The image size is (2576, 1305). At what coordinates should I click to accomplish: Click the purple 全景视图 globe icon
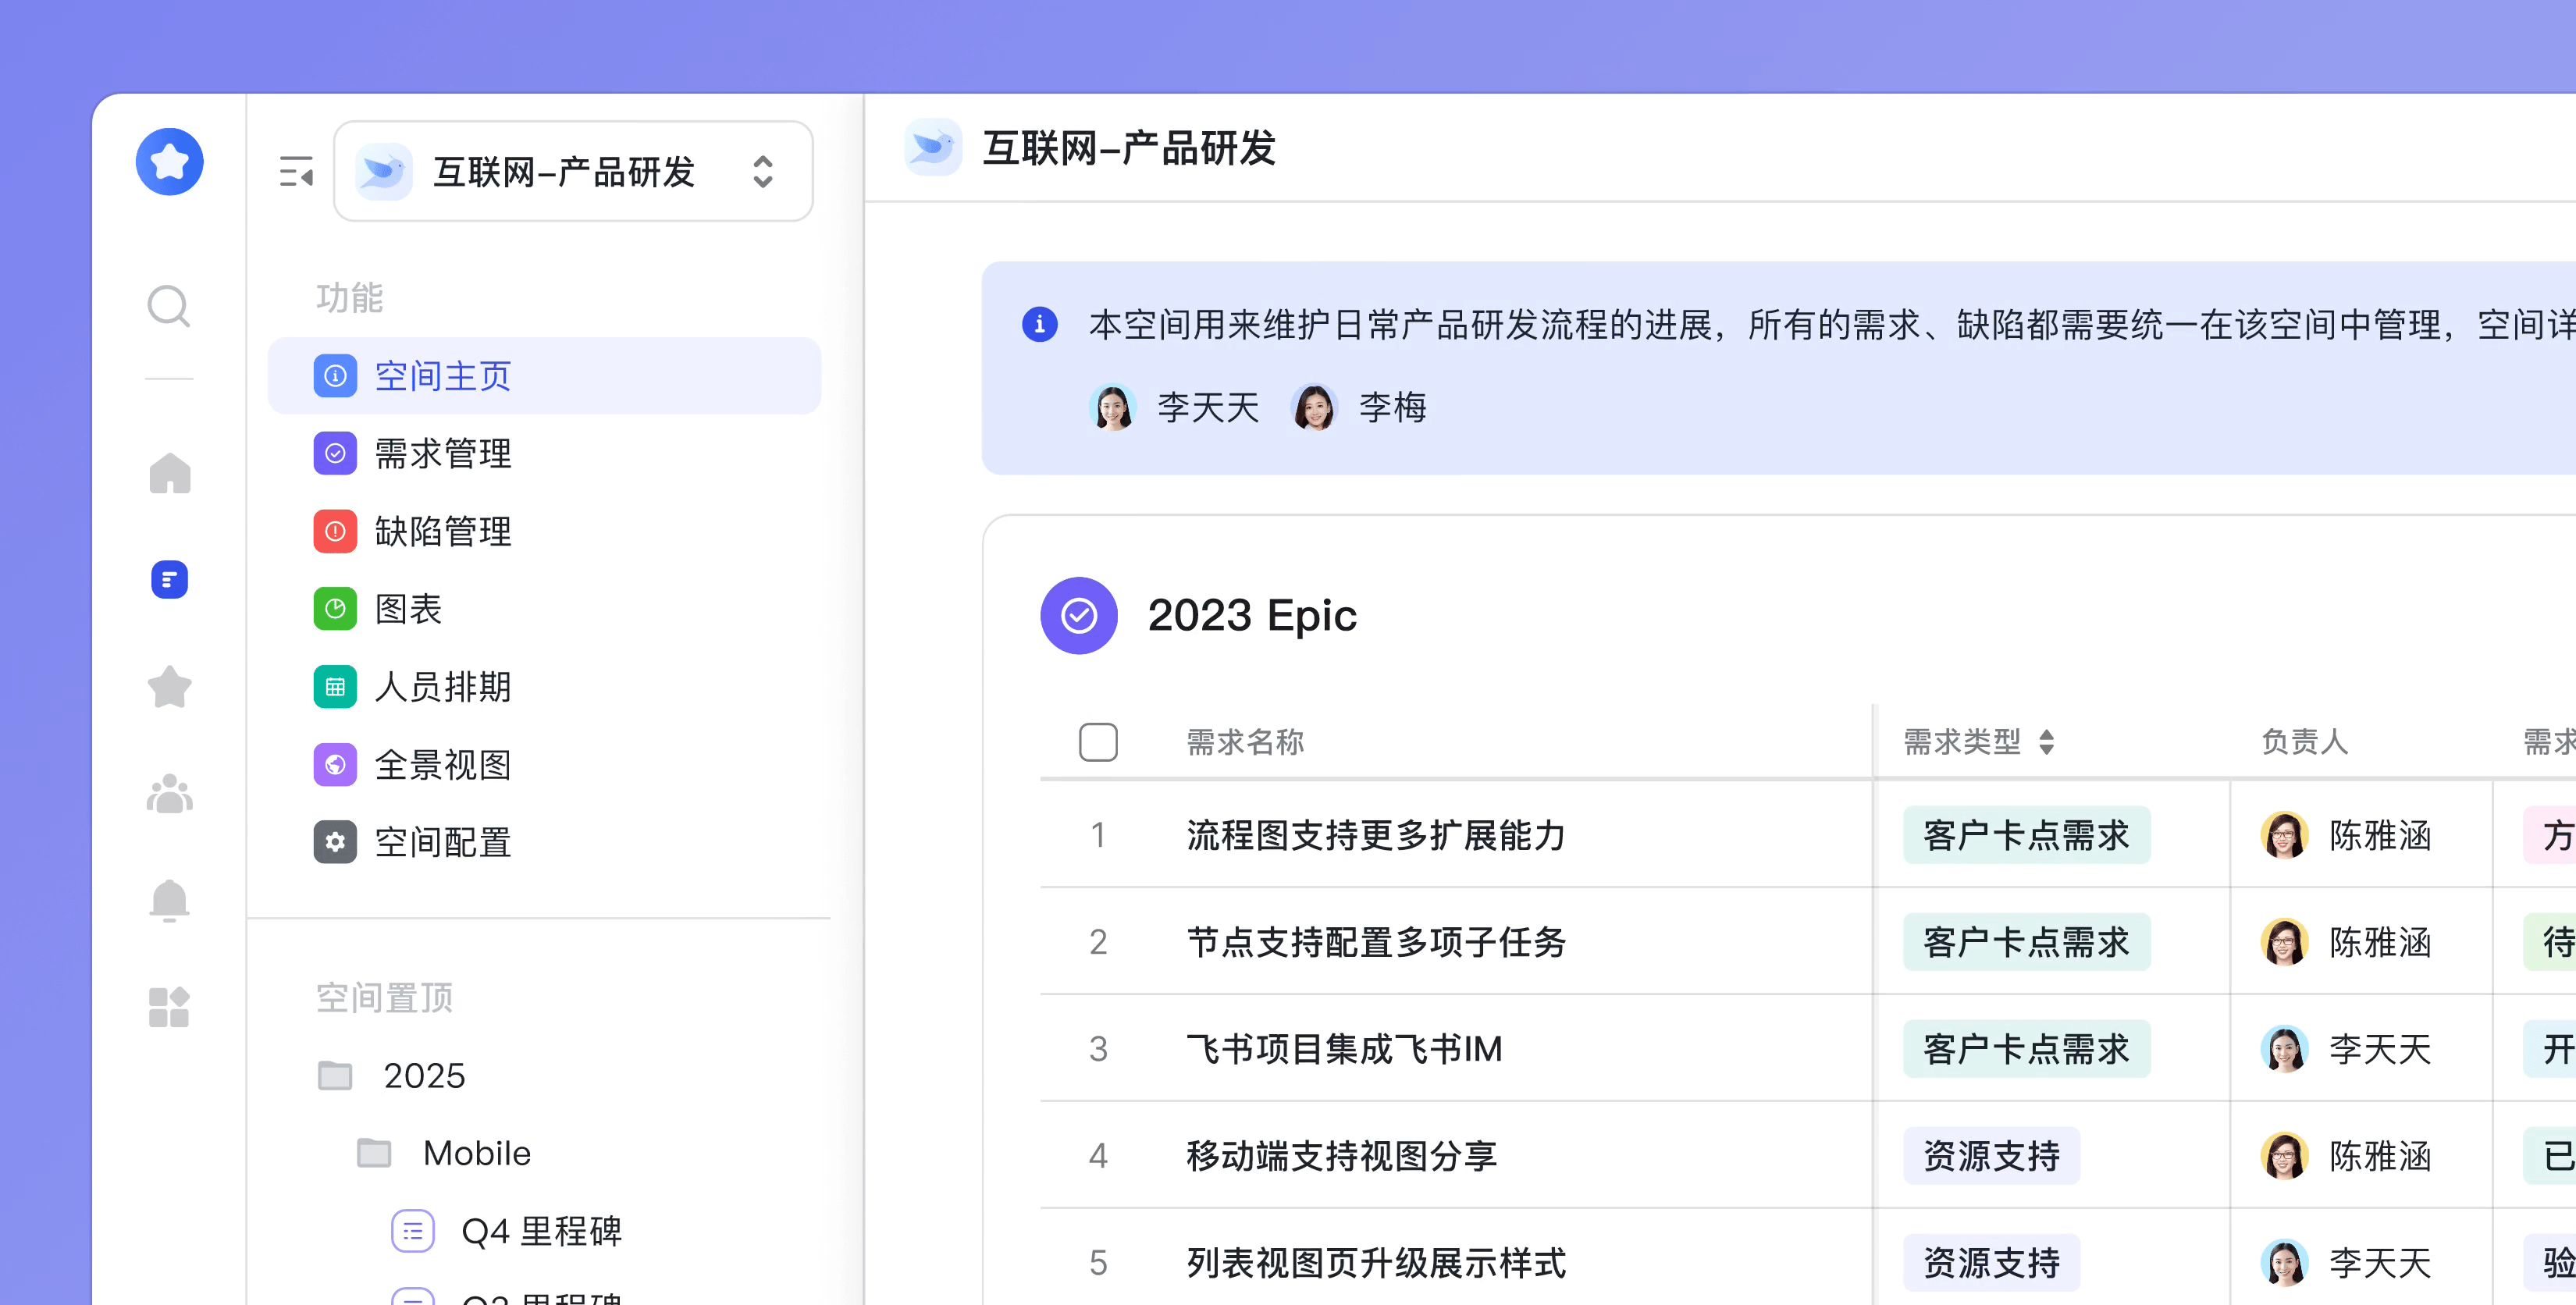click(335, 765)
